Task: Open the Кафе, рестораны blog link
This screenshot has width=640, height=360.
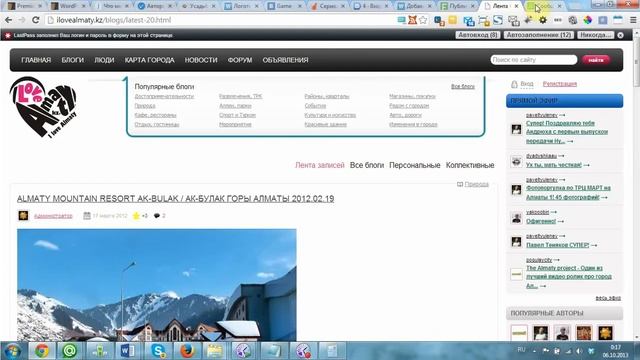Action: pos(155,115)
